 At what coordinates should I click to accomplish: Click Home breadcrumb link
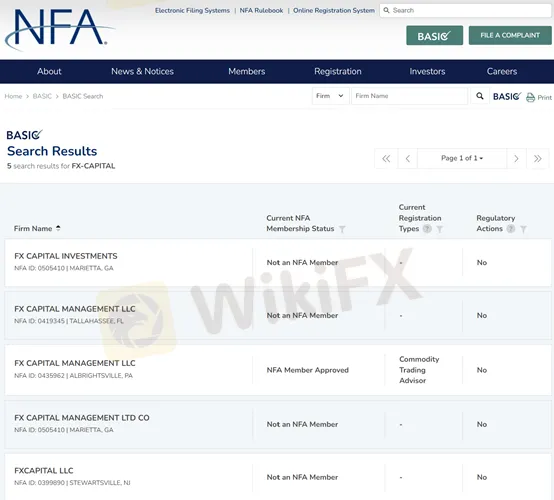(13, 96)
